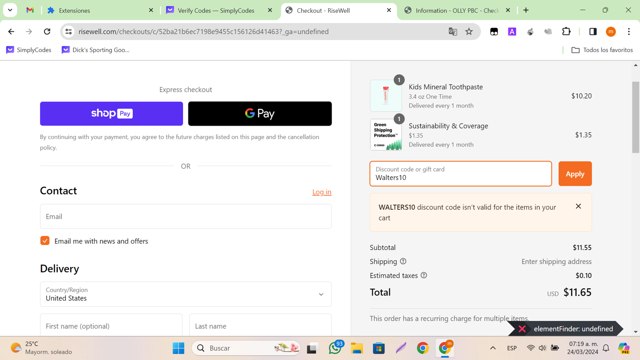
Task: Open File Explorer from the taskbar
Action: [357, 348]
